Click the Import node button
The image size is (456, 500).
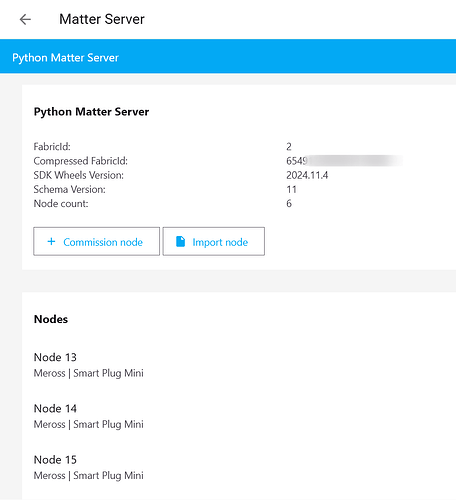(214, 241)
